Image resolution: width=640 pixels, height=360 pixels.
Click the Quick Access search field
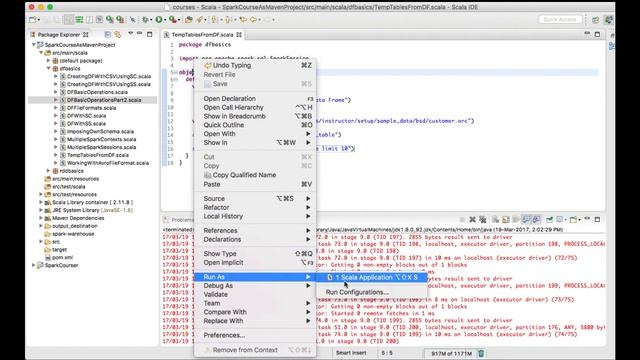pyautogui.click(x=560, y=20)
